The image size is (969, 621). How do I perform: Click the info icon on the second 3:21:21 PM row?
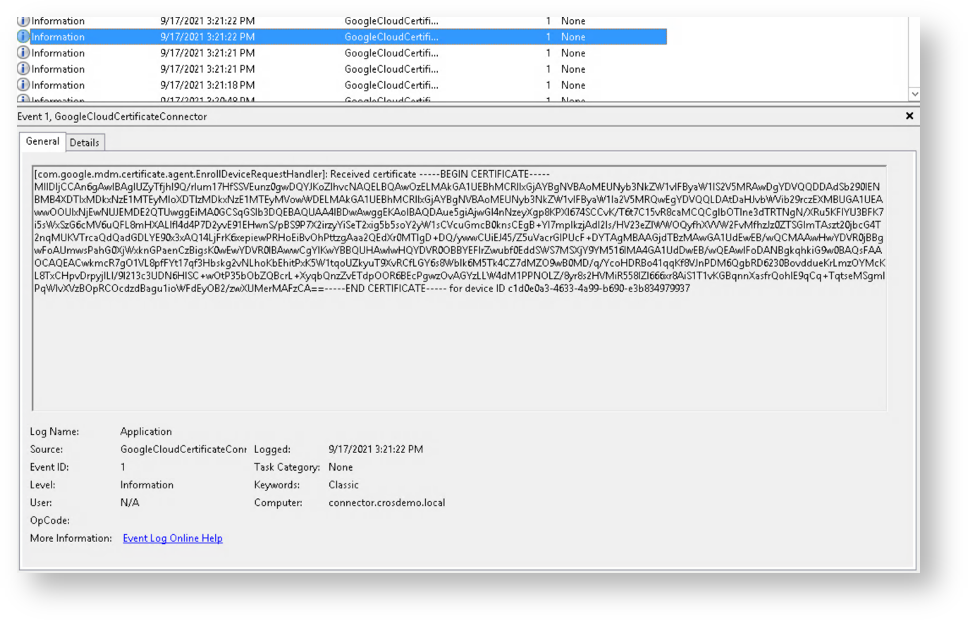[x=24, y=69]
